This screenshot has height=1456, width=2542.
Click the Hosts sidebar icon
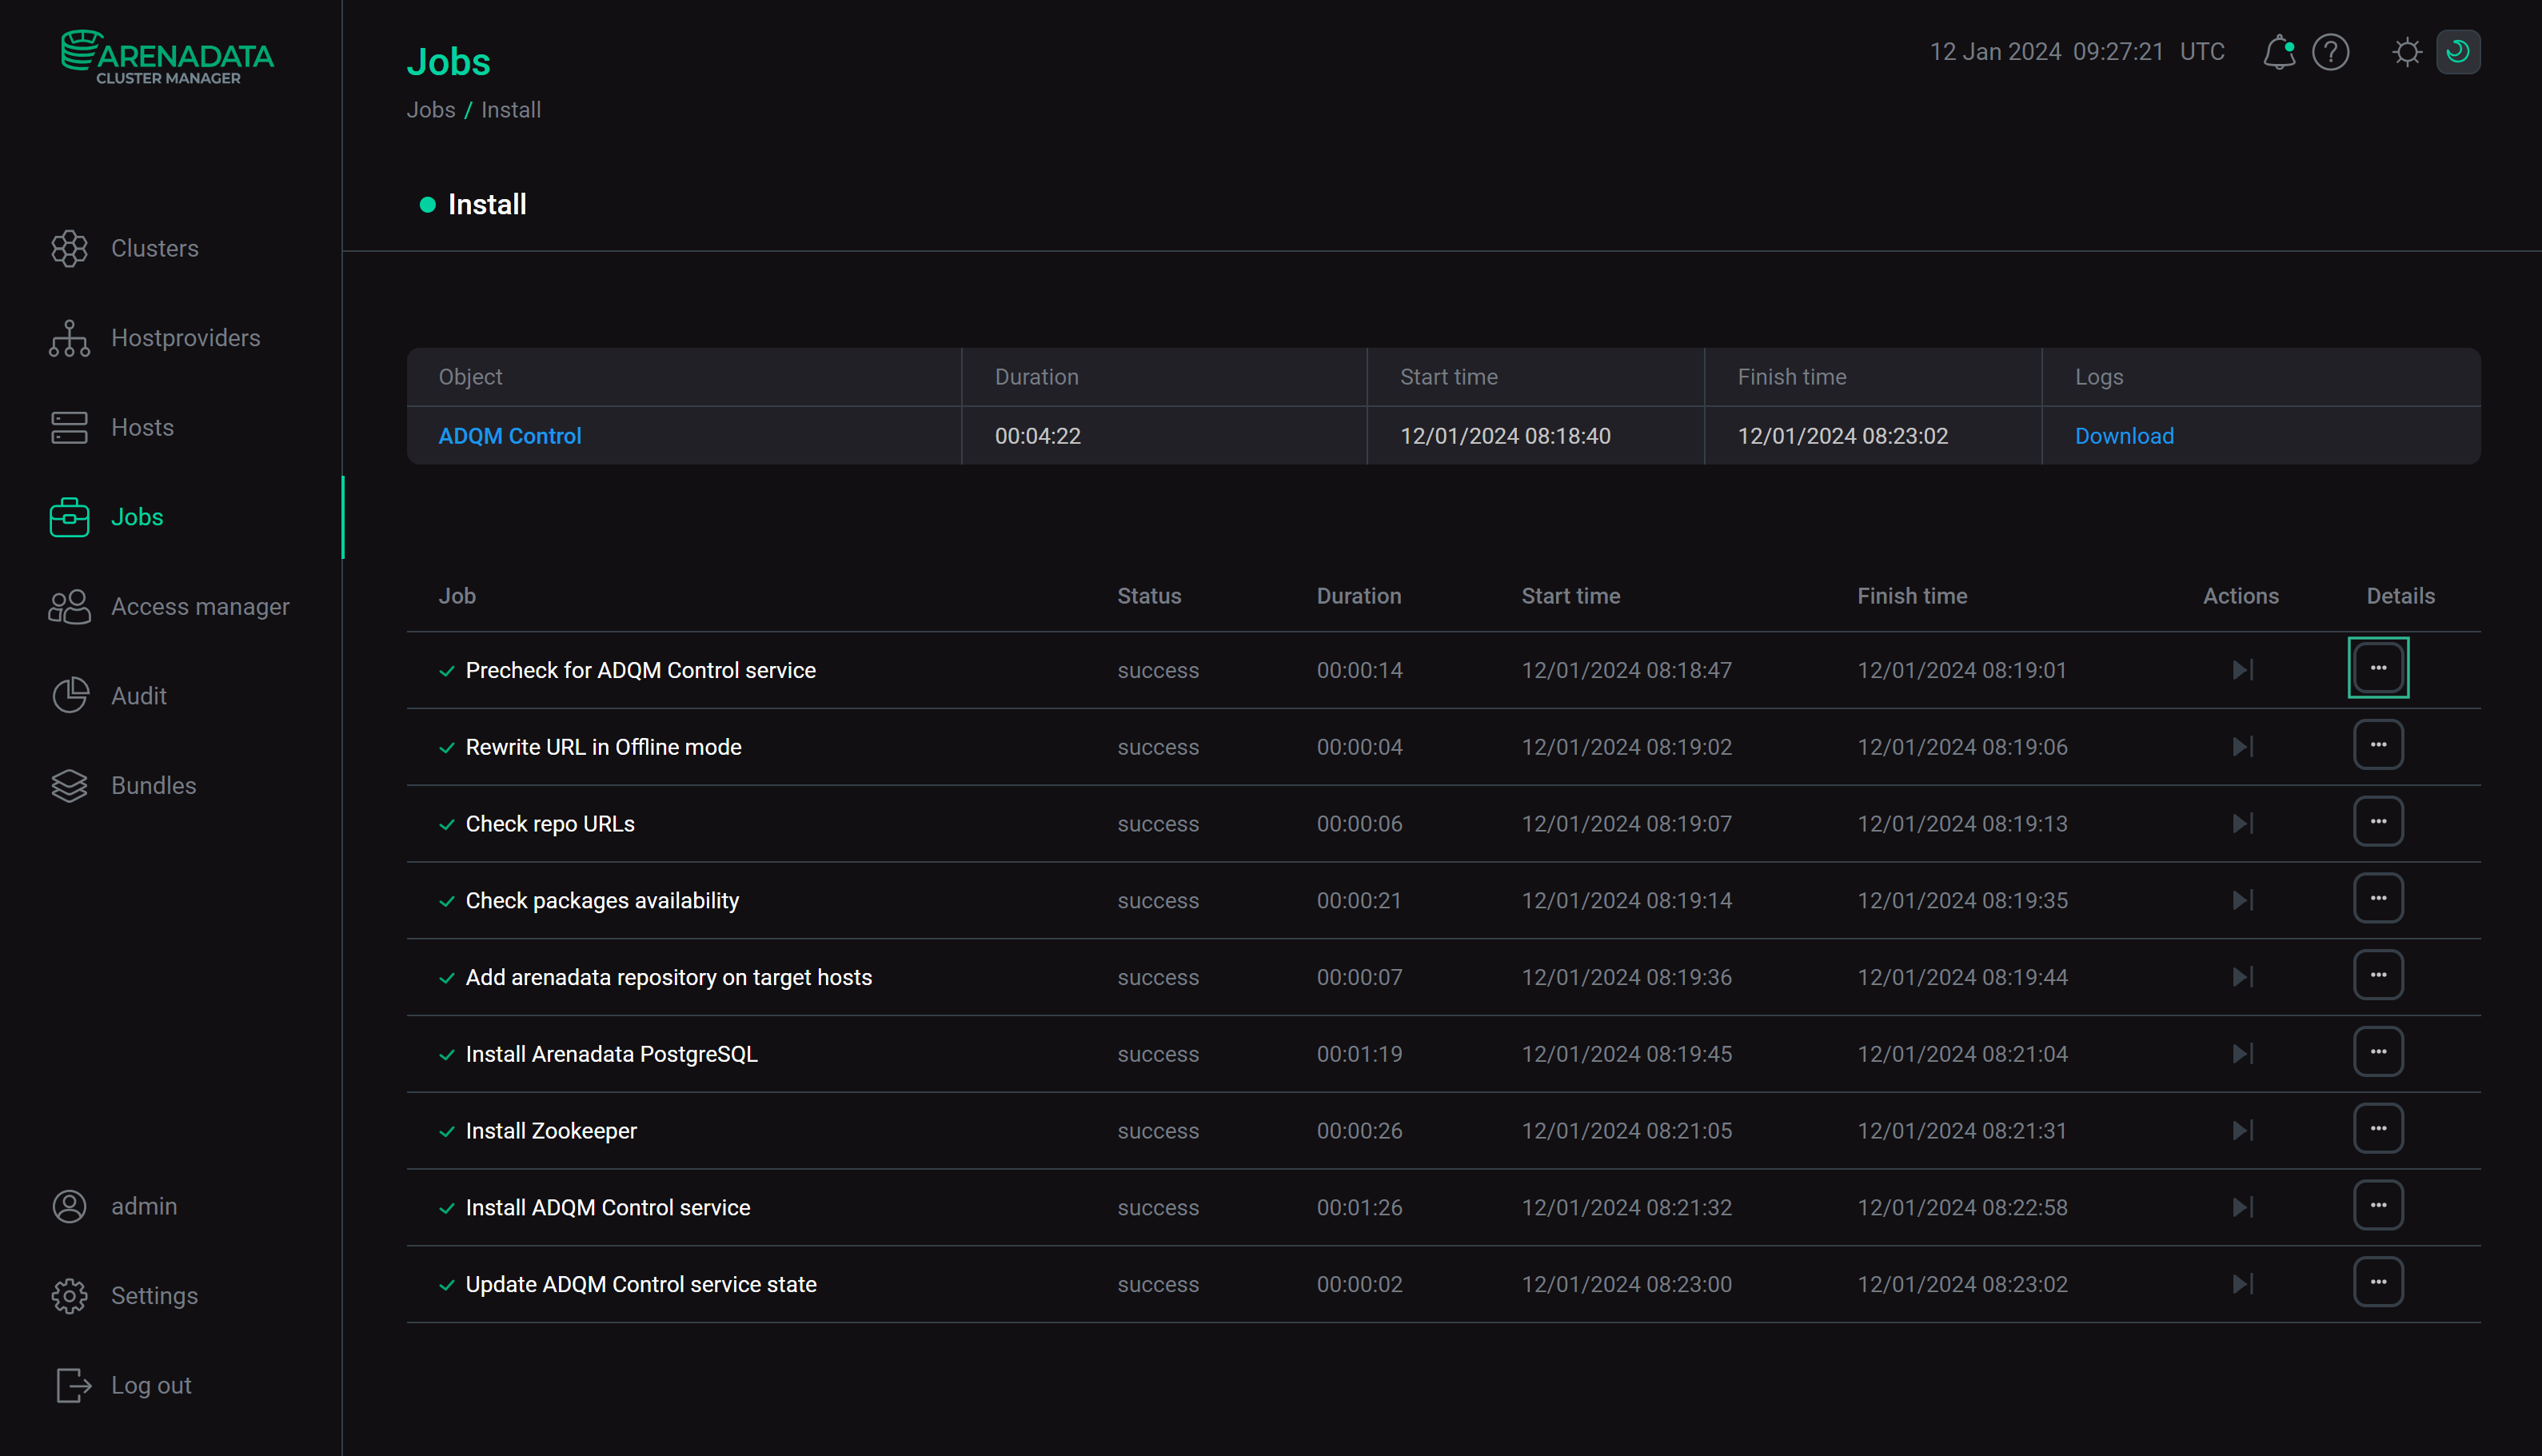tap(69, 427)
